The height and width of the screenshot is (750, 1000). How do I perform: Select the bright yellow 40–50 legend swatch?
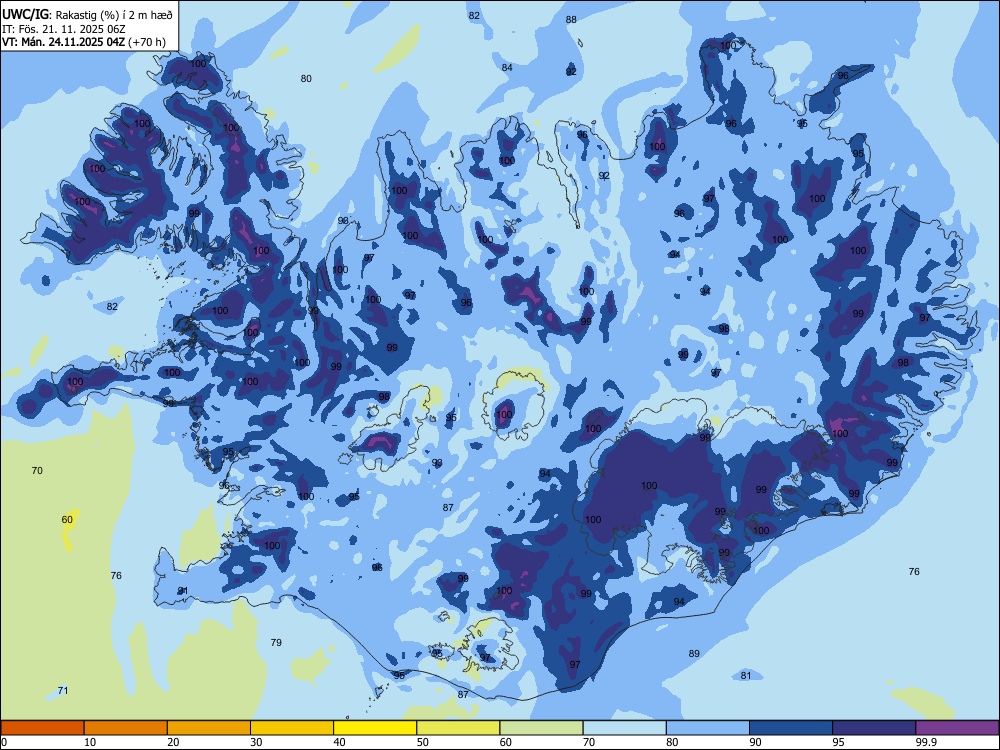point(375,728)
